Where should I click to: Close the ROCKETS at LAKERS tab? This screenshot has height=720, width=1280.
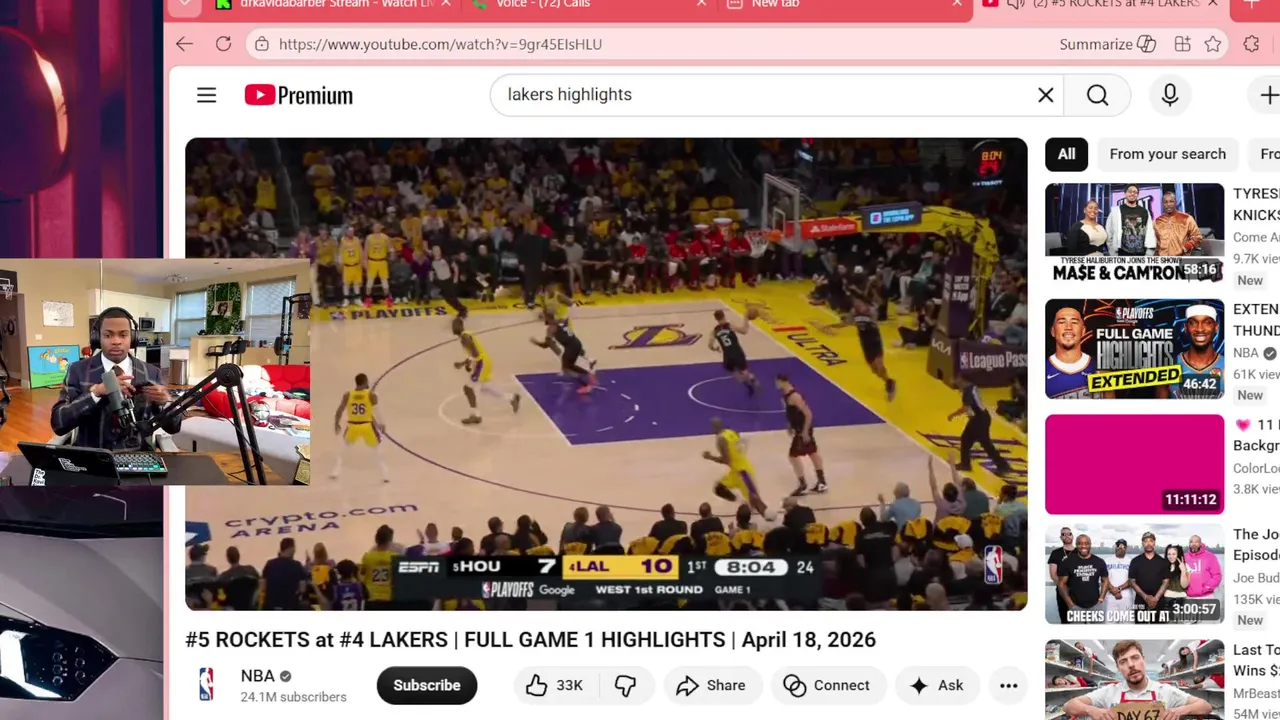point(1213,5)
